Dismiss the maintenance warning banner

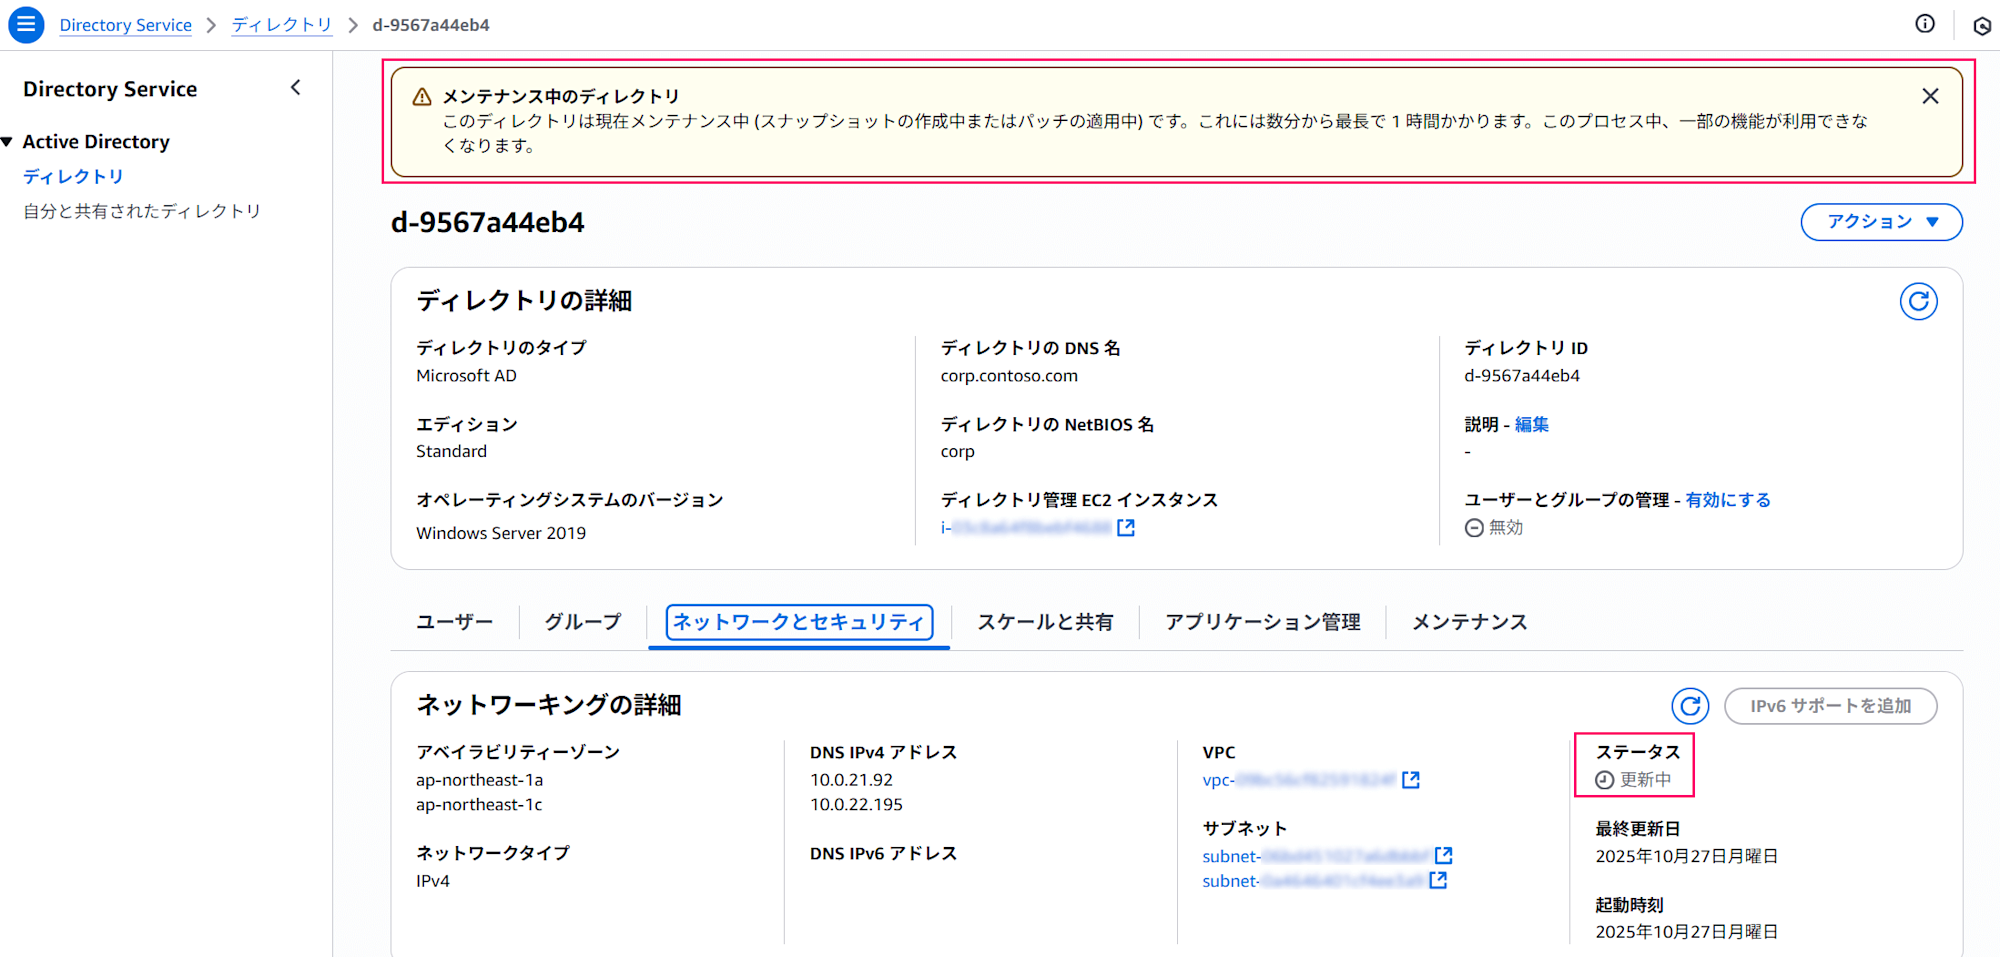click(1930, 95)
